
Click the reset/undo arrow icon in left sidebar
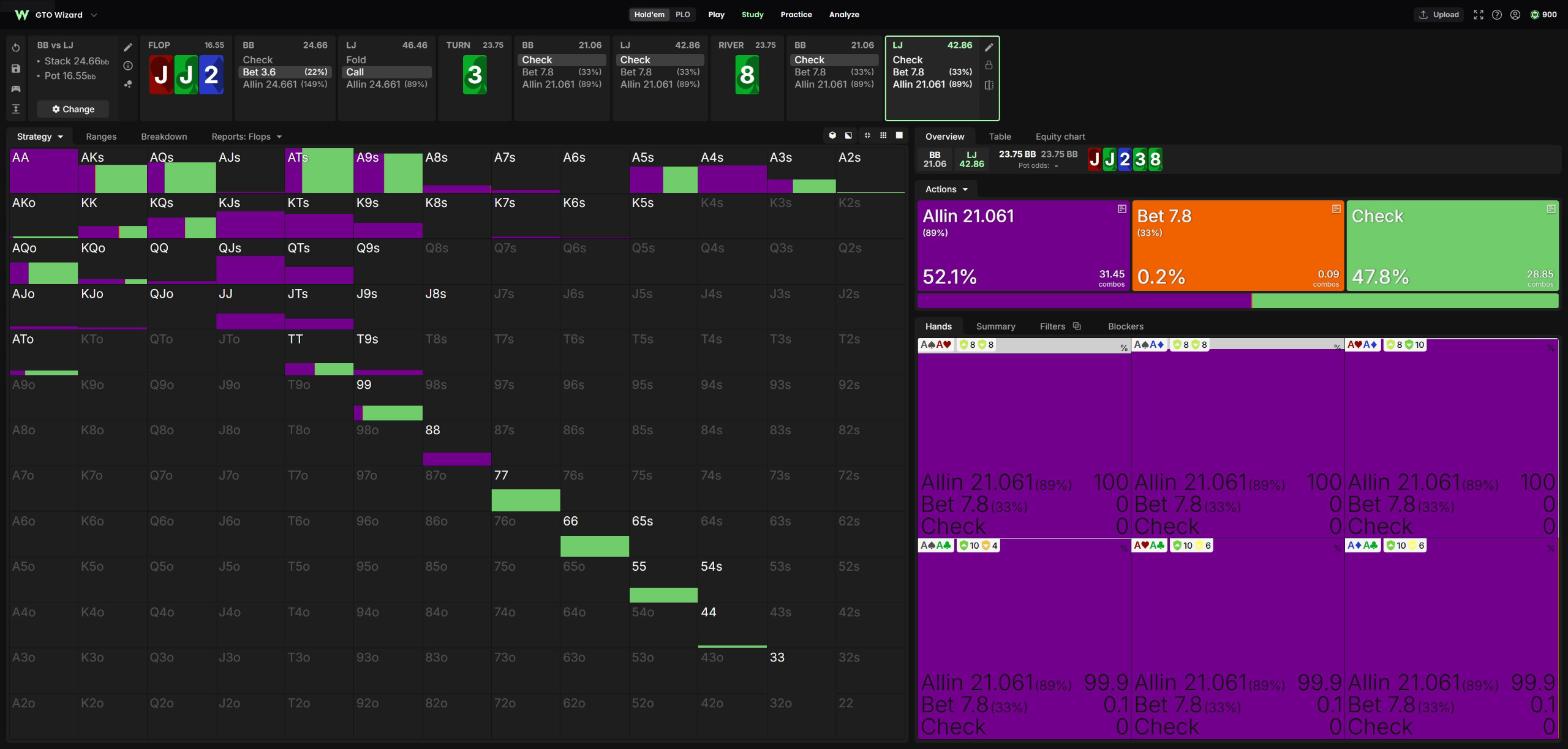pos(16,48)
